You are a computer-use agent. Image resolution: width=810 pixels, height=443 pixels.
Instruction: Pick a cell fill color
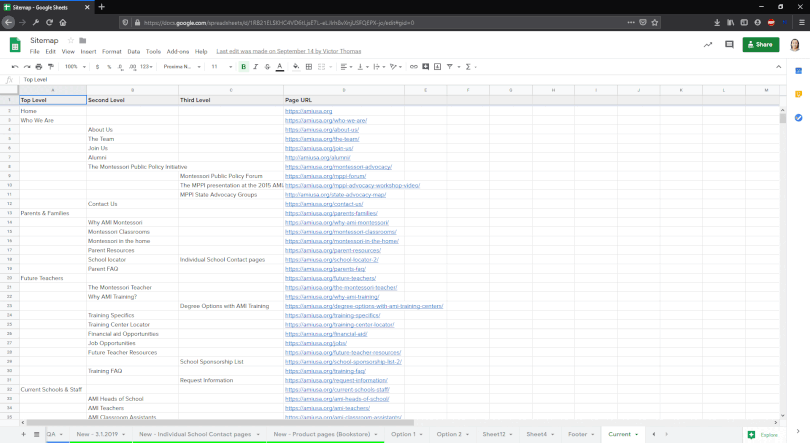click(296, 67)
